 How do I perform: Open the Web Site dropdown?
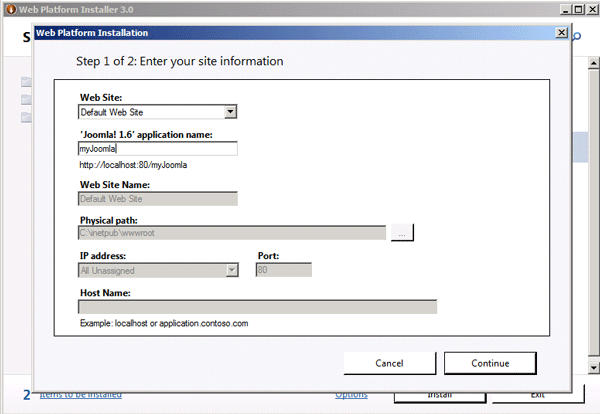click(x=230, y=112)
